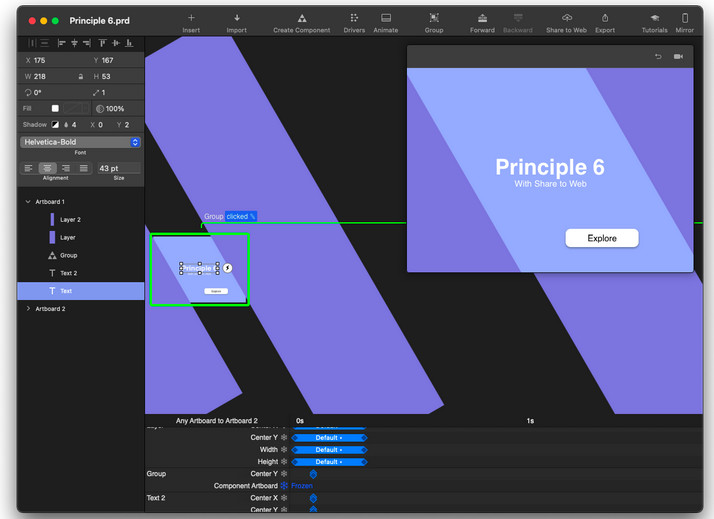Screen dimensions: 714x519
Task: Align right edges icon
Action: coord(87,43)
